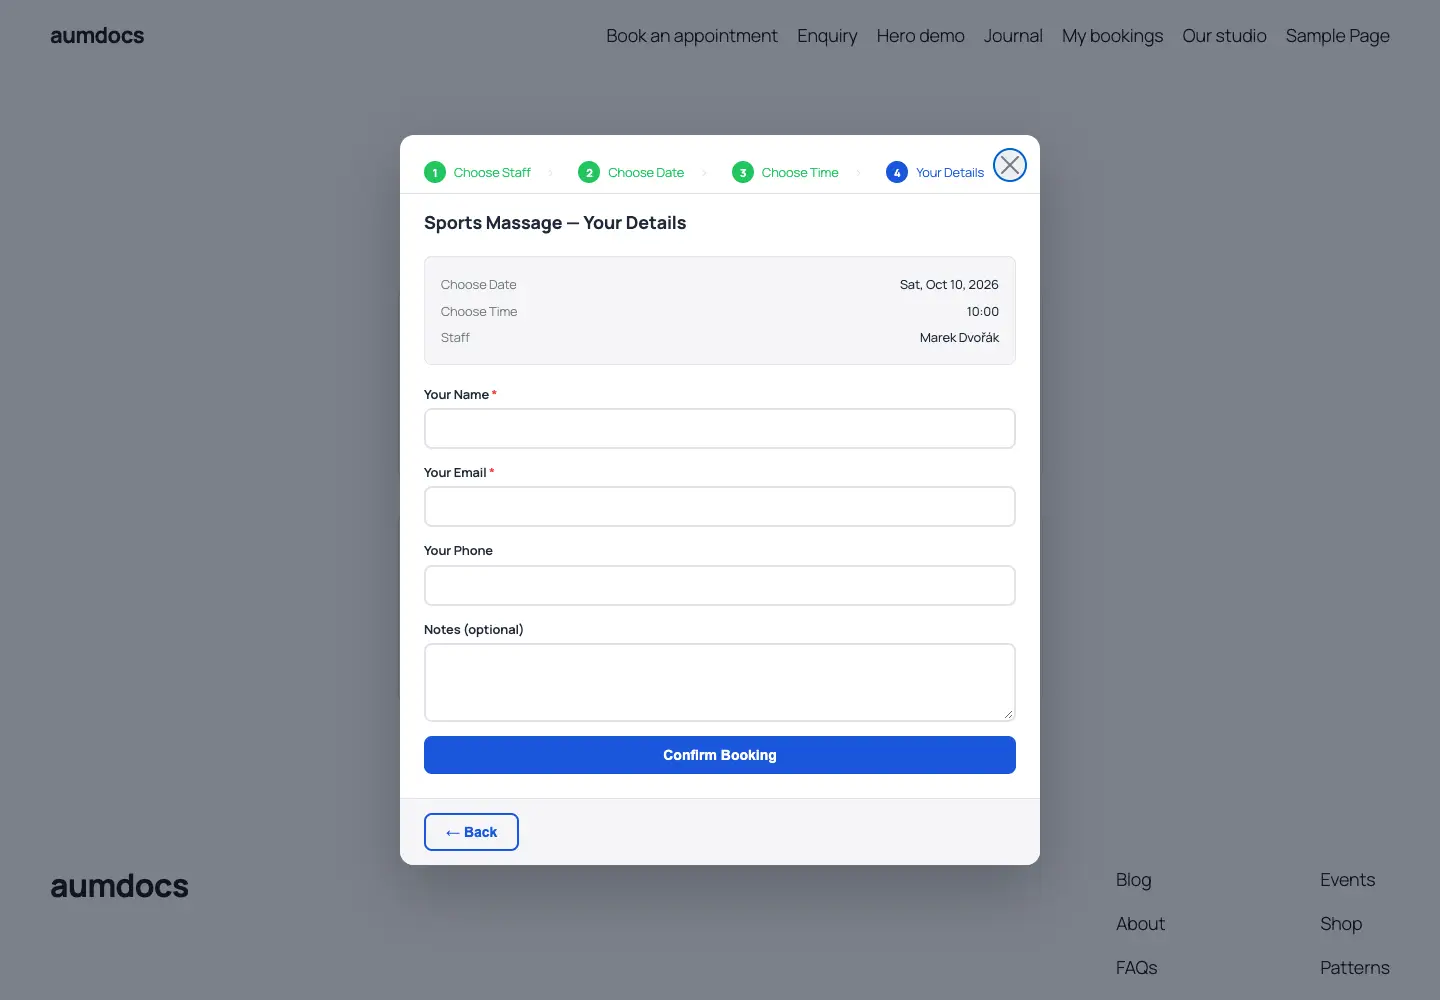This screenshot has width=1440, height=1000.
Task: Click the staff name Marek Dvořák
Action: point(959,338)
